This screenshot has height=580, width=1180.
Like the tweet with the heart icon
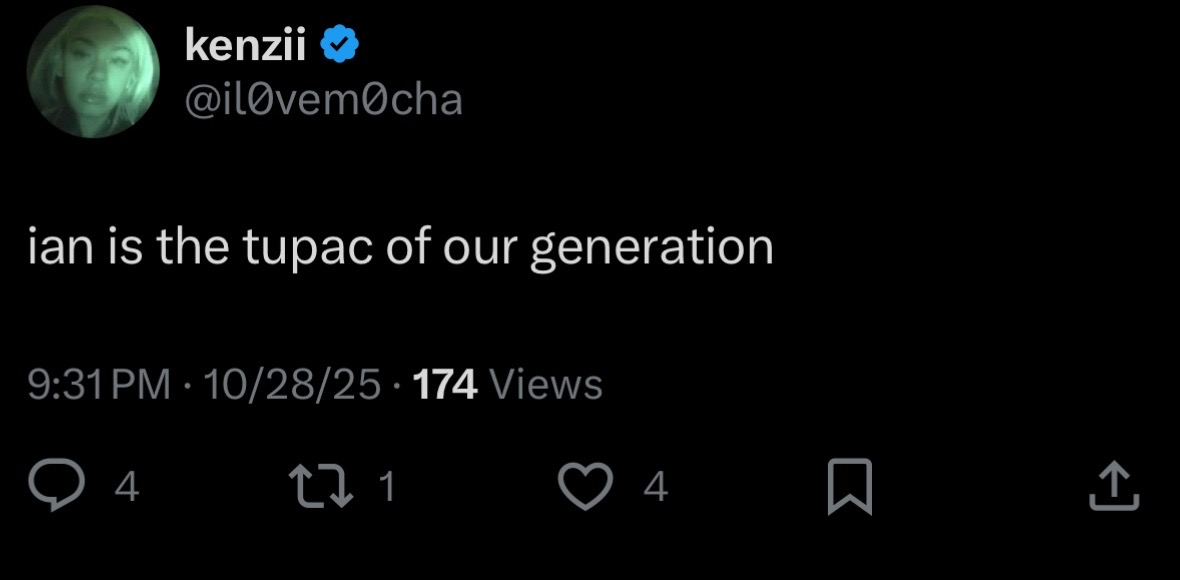(x=585, y=486)
